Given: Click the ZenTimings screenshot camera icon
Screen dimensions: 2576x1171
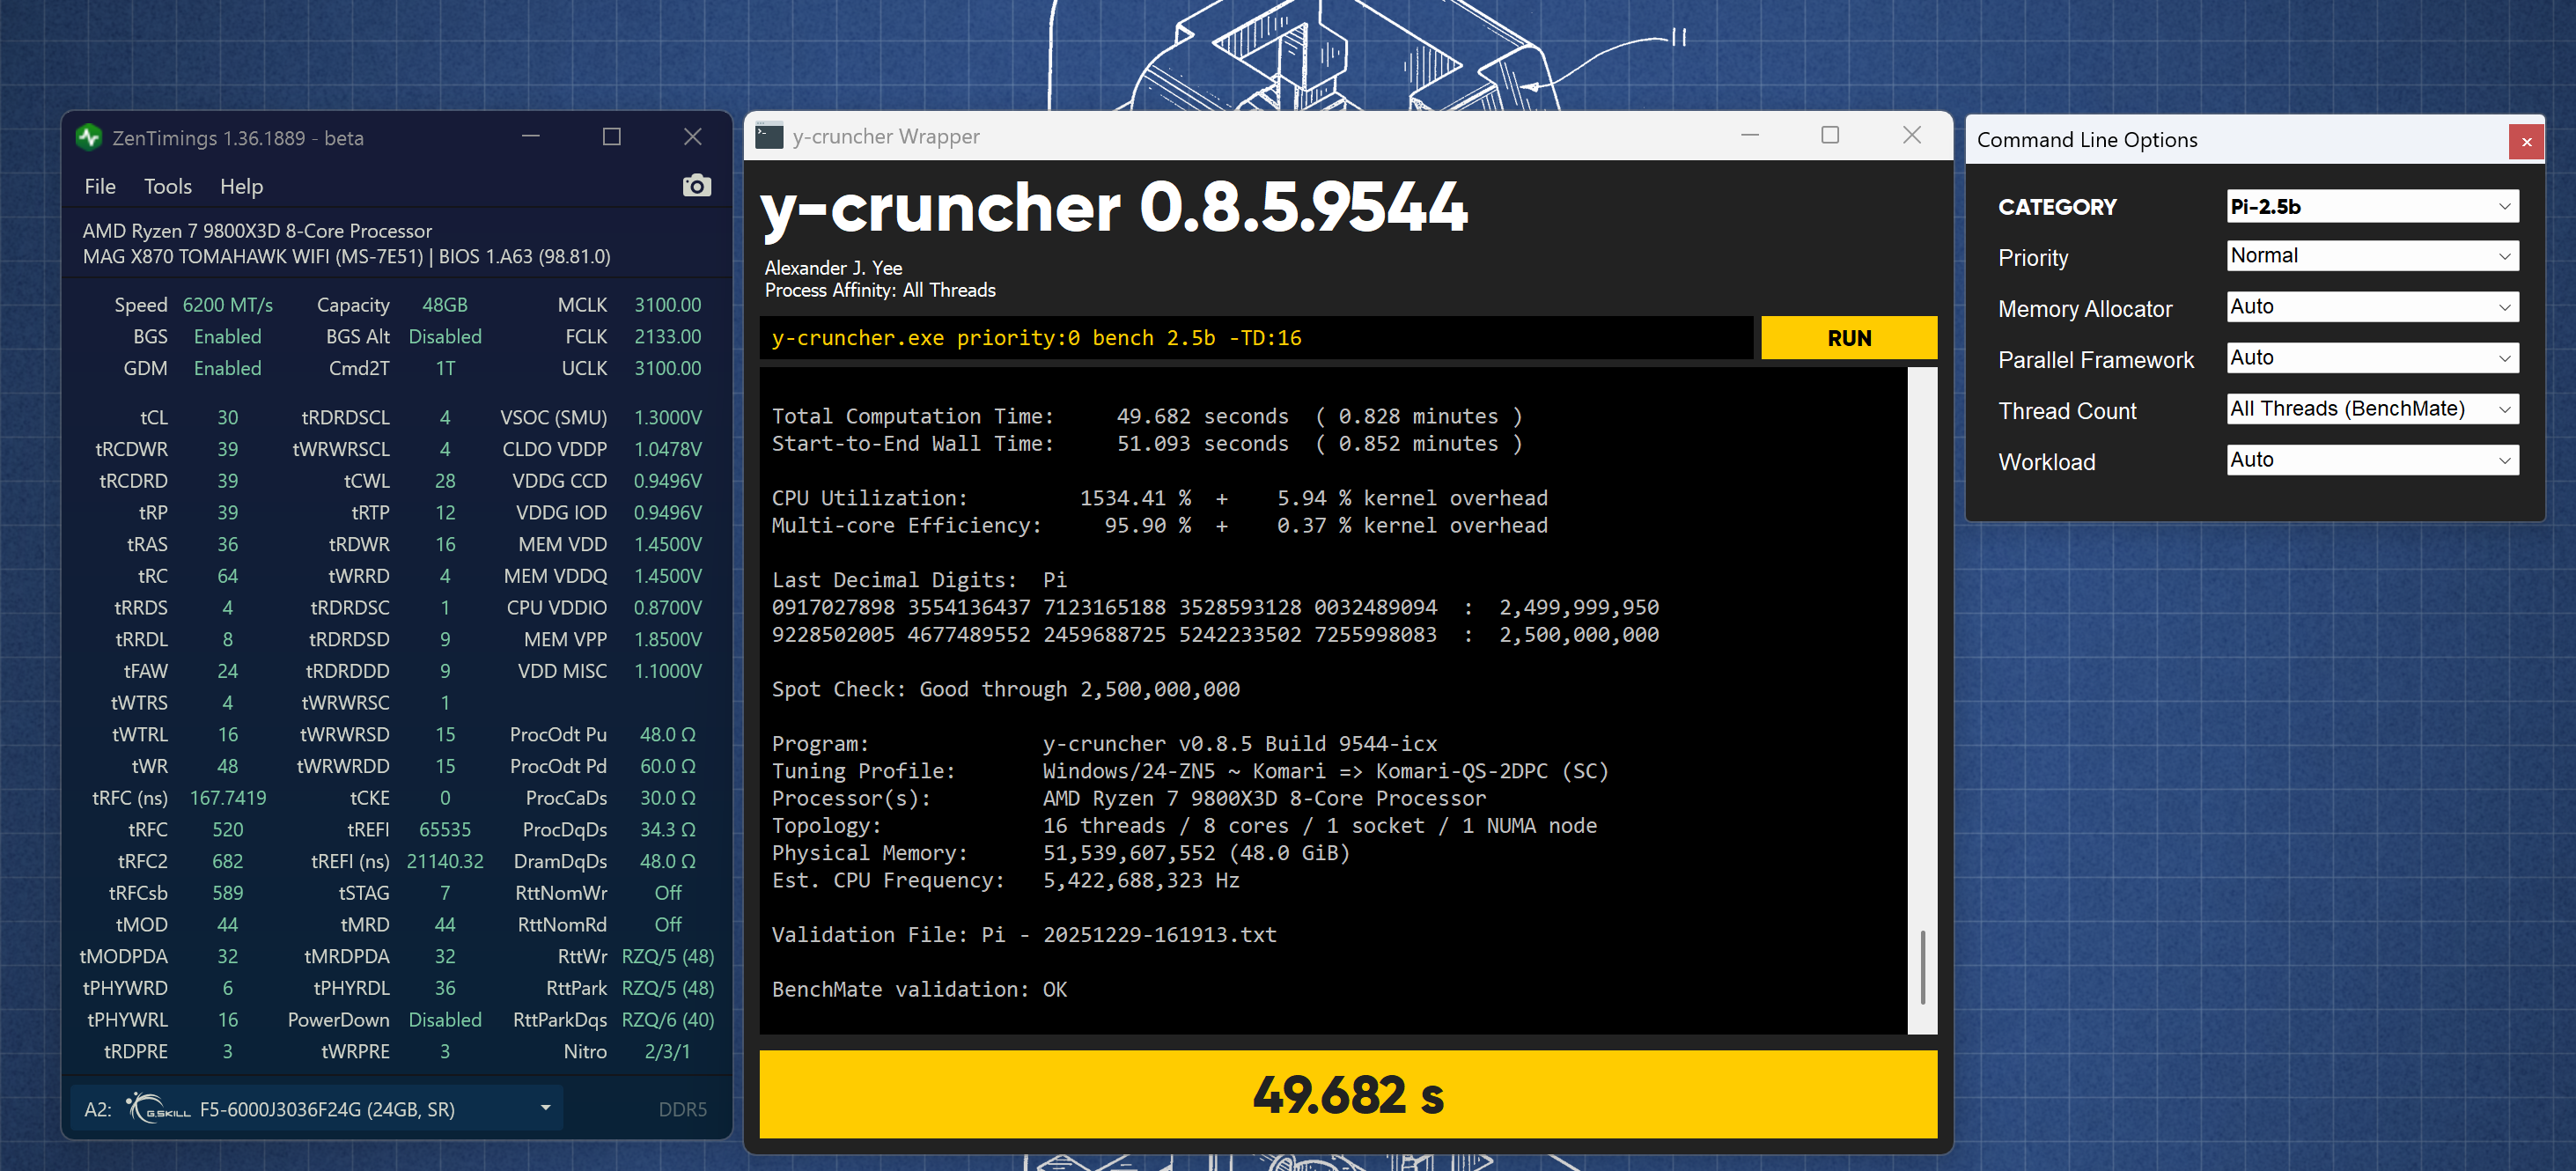Looking at the screenshot, I should [x=696, y=186].
